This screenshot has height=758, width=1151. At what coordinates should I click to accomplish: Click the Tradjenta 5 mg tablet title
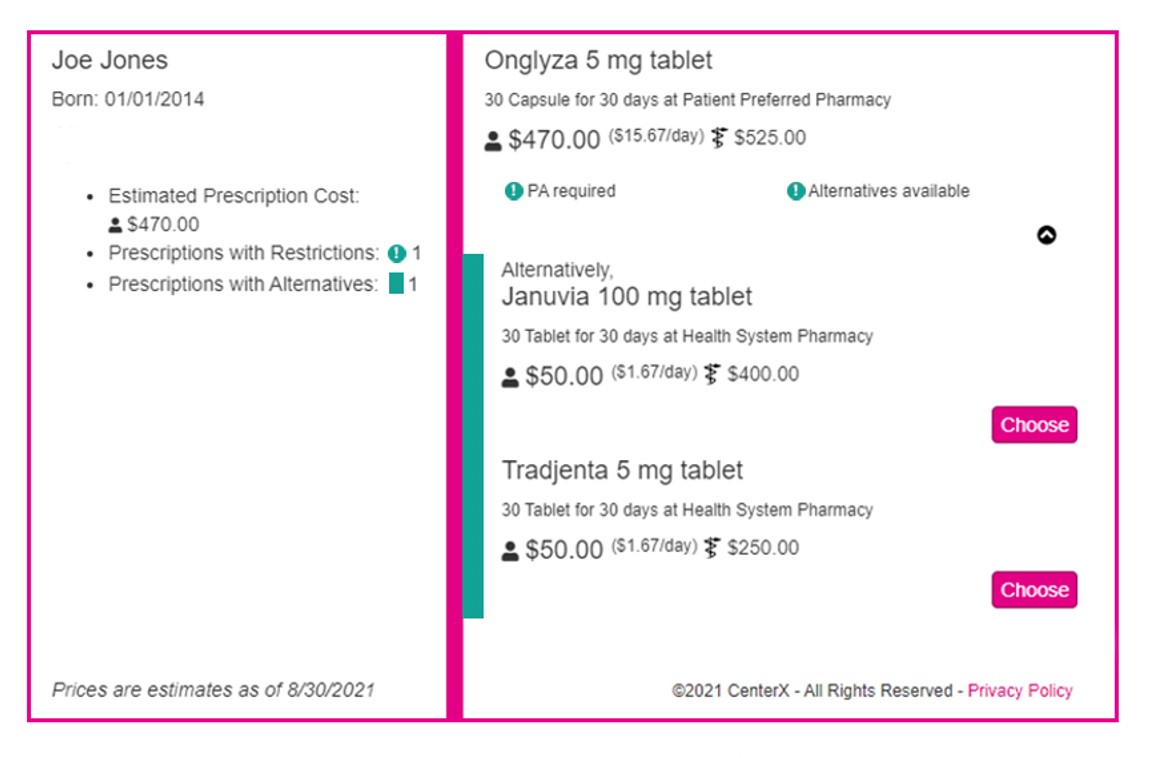622,470
